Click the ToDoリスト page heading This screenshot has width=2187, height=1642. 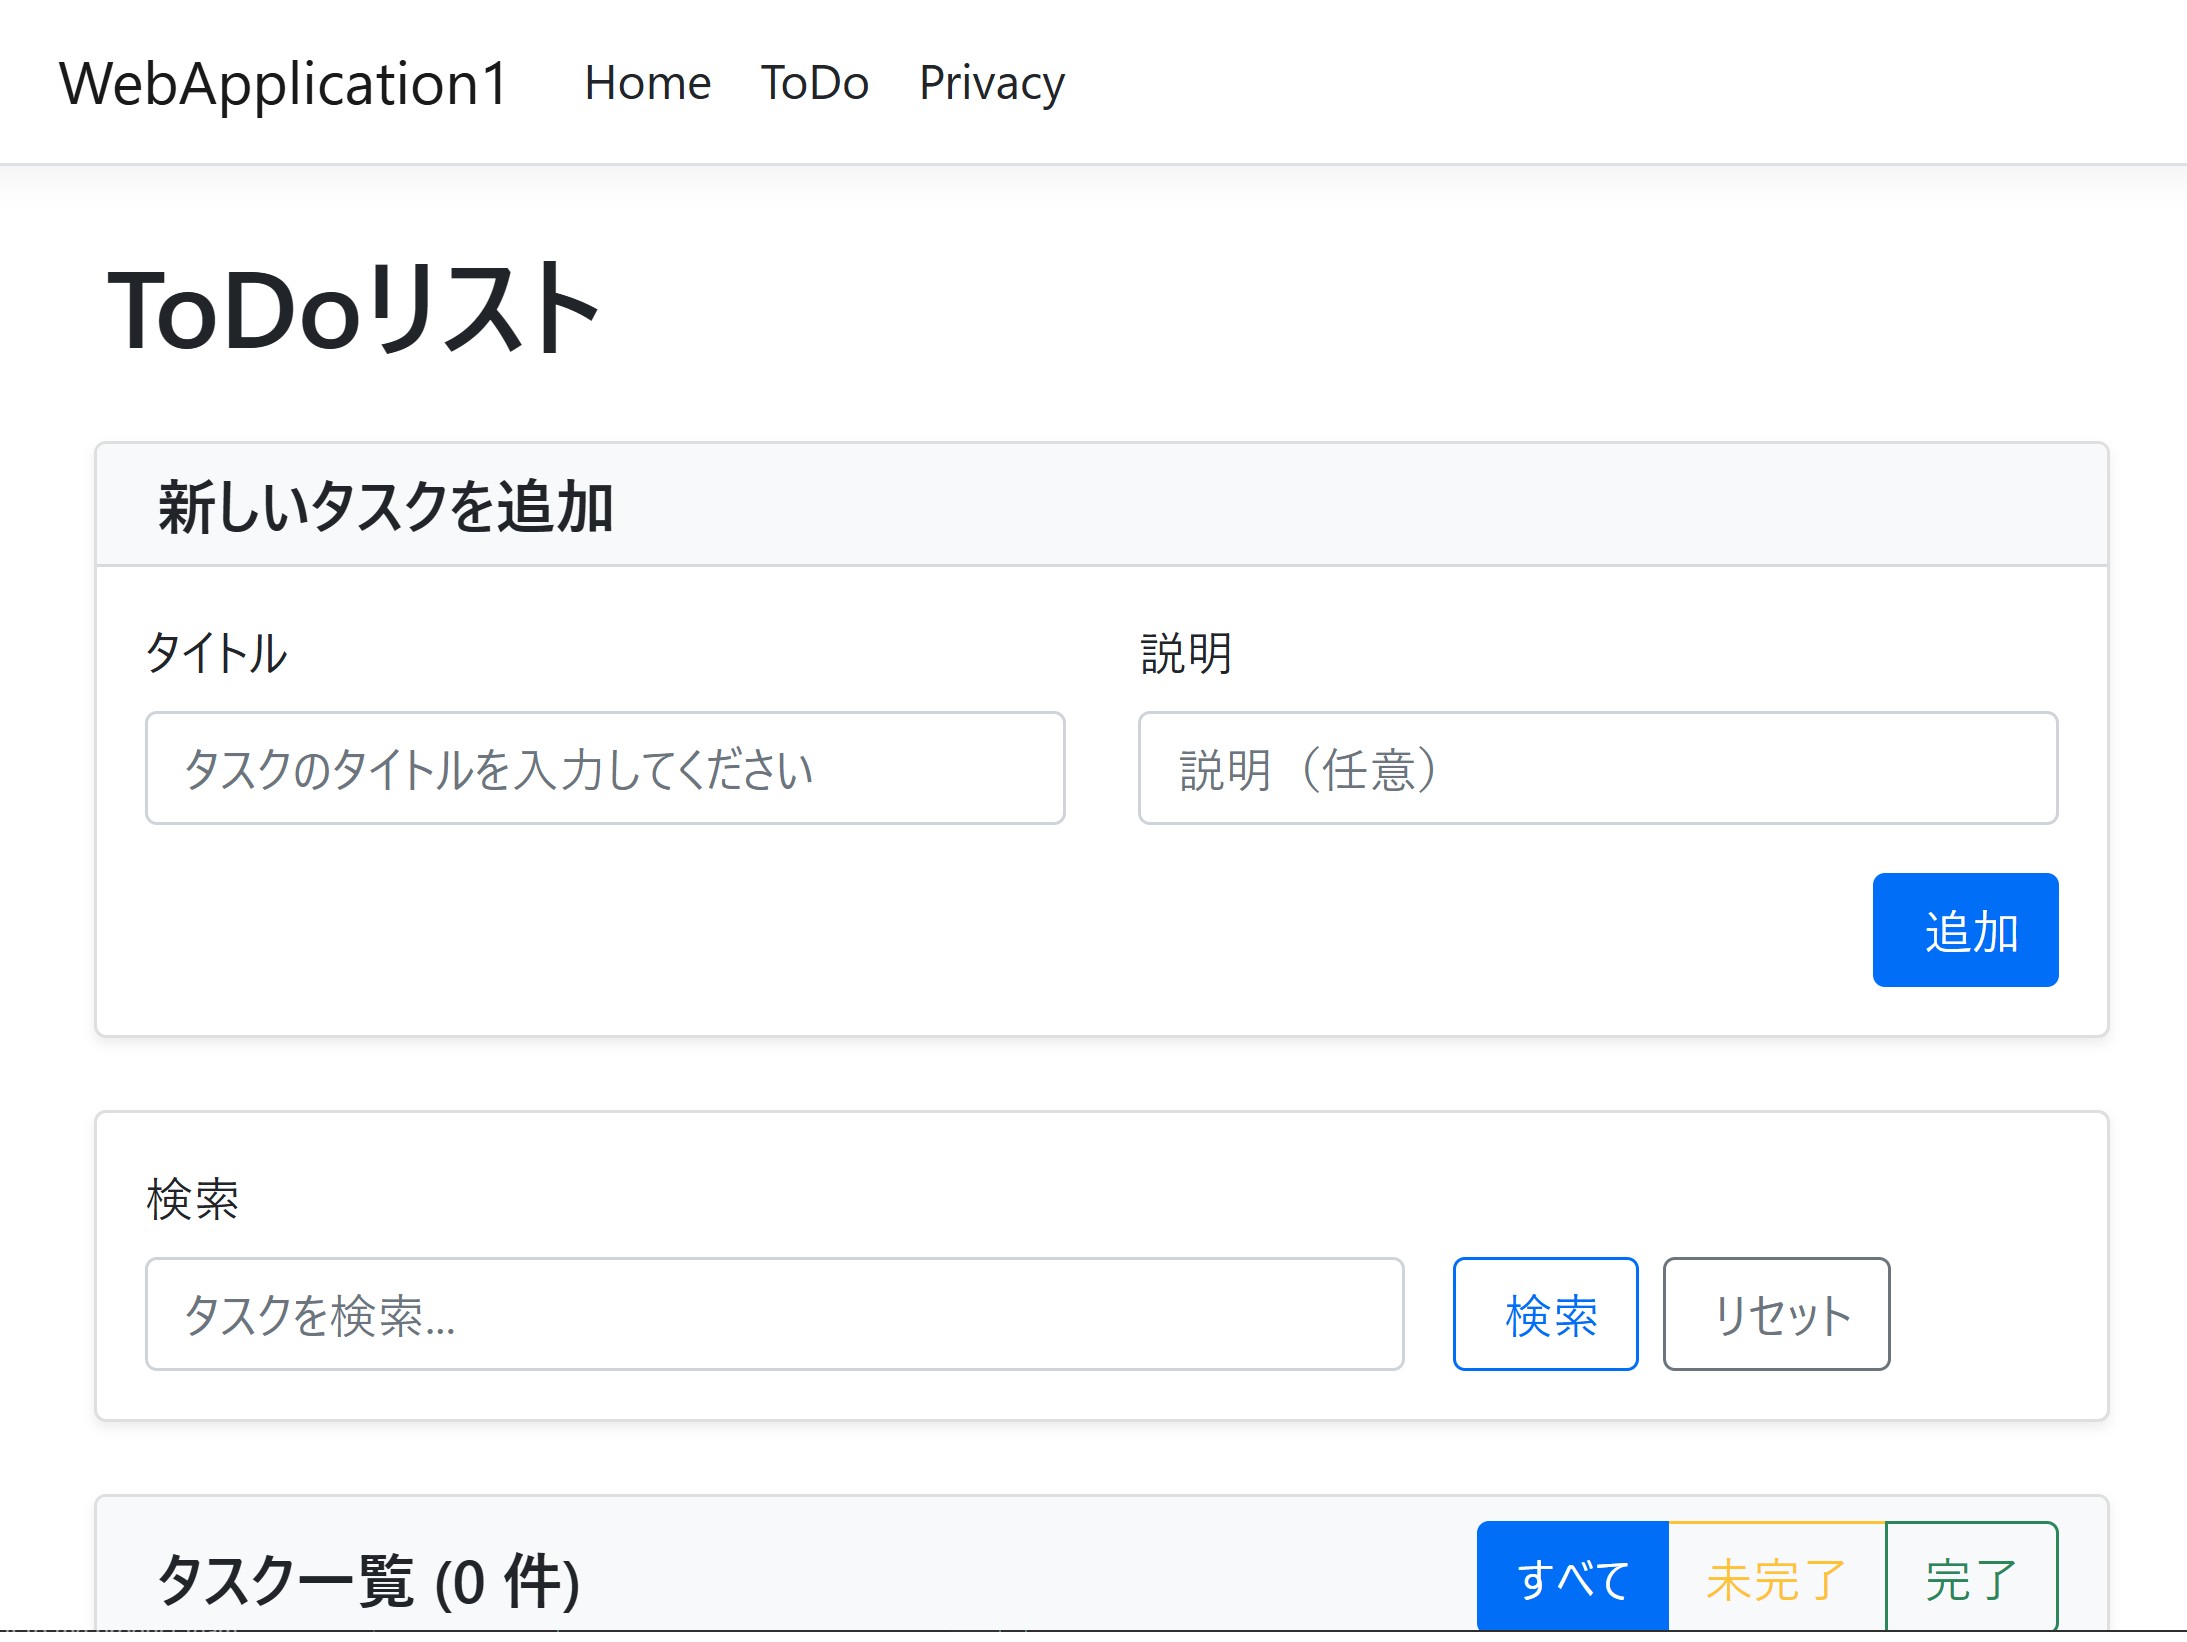(x=353, y=309)
